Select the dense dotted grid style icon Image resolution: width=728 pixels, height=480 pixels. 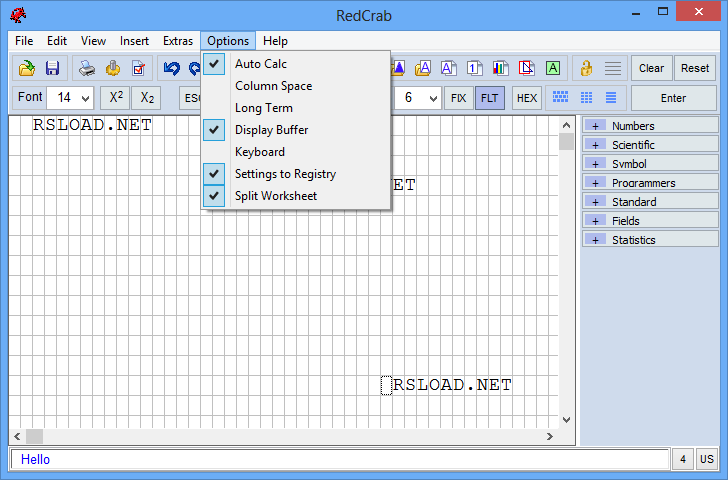click(x=560, y=97)
